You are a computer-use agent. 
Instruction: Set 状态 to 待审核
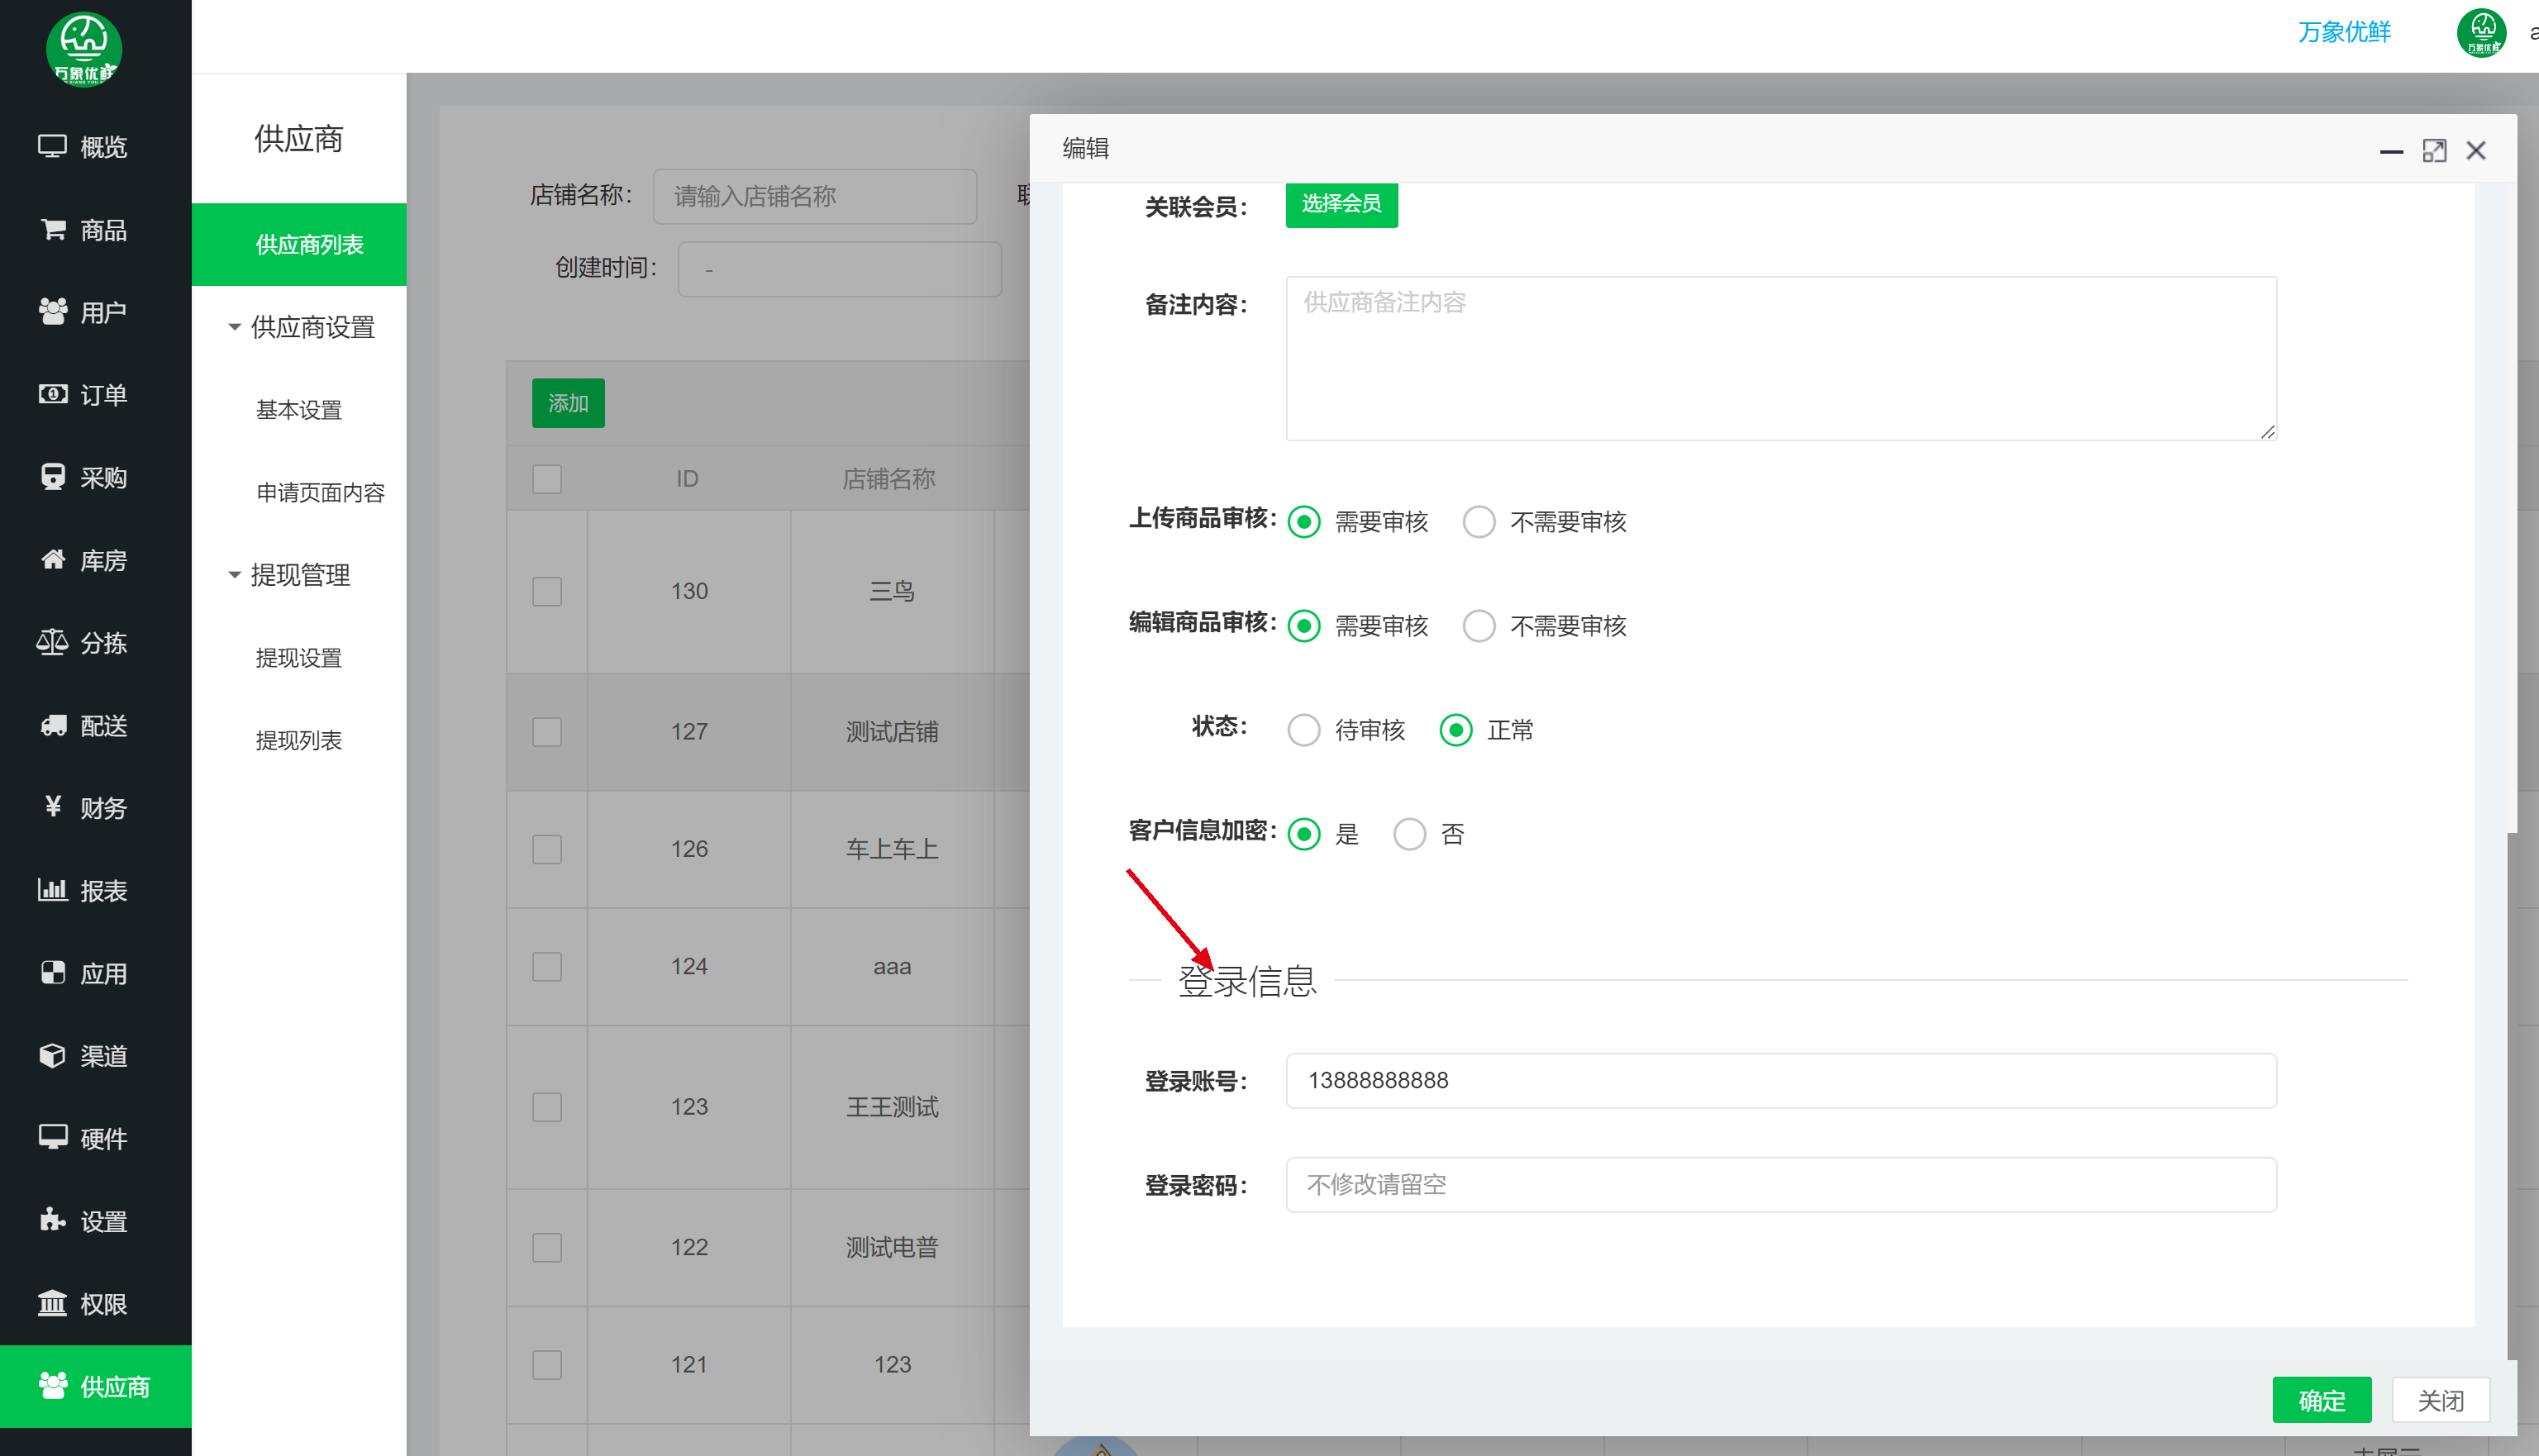click(1303, 730)
